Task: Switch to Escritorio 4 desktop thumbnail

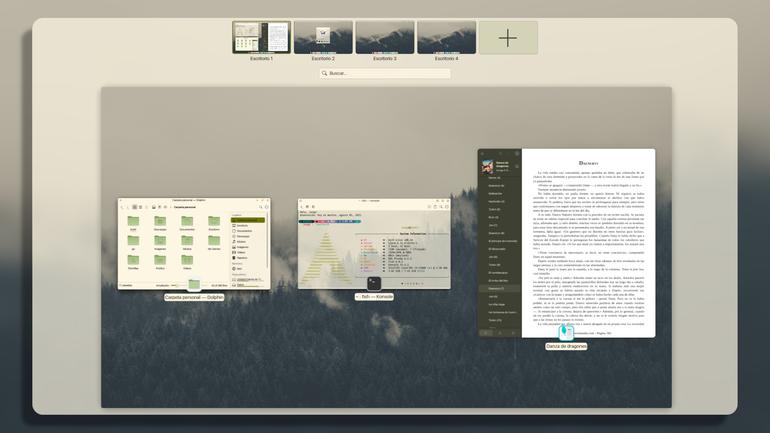Action: click(x=446, y=37)
